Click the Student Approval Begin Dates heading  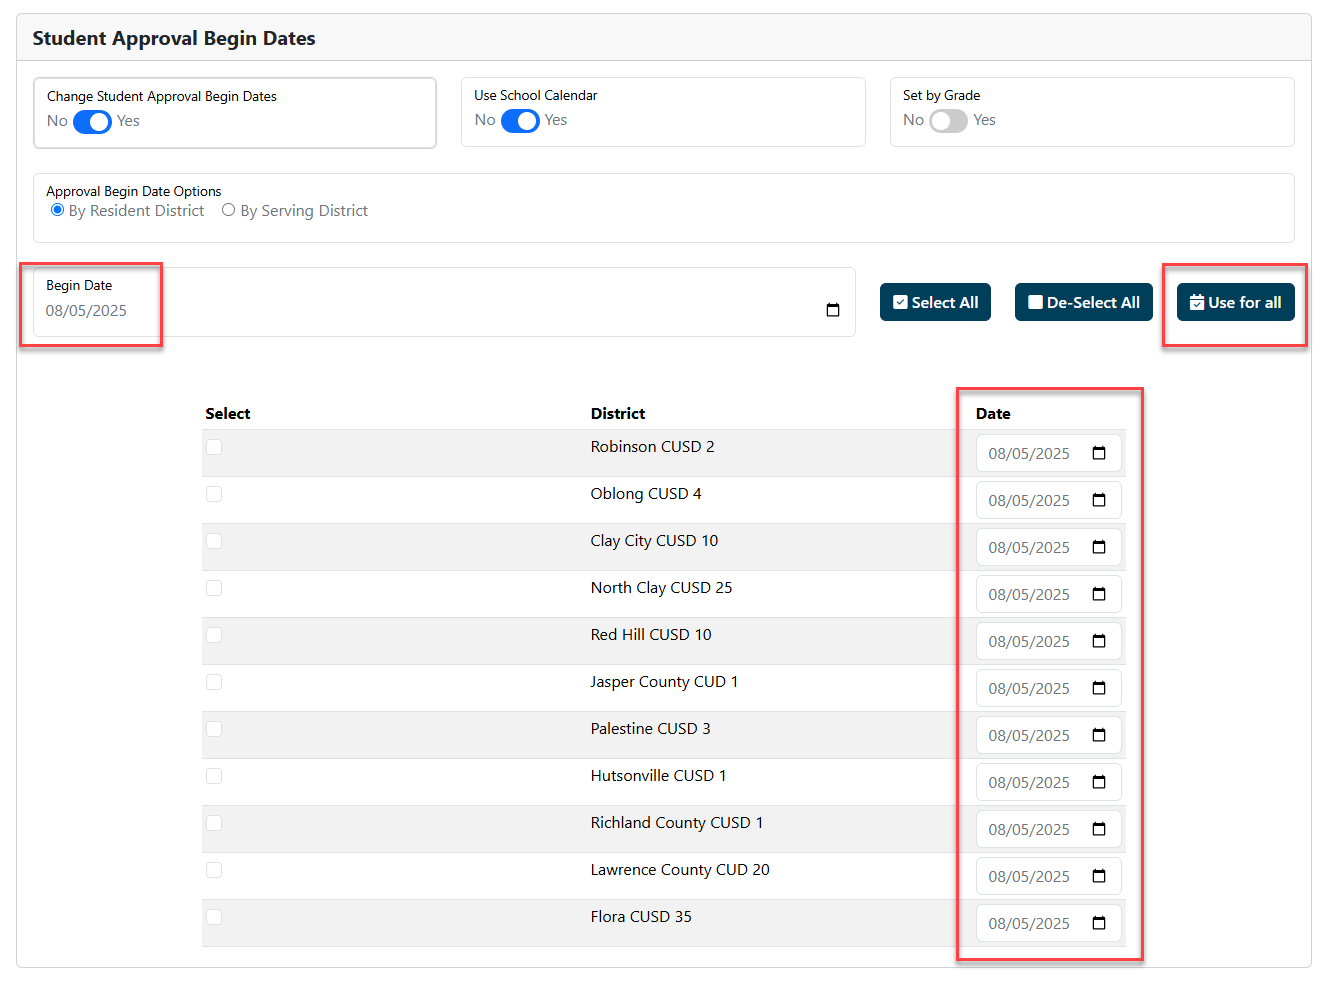coord(174,39)
